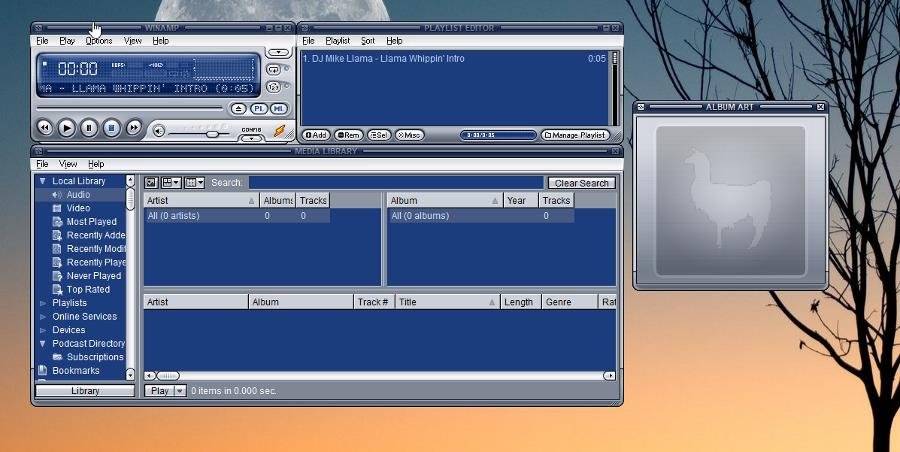Stop playback with the Stop button

coord(111,128)
